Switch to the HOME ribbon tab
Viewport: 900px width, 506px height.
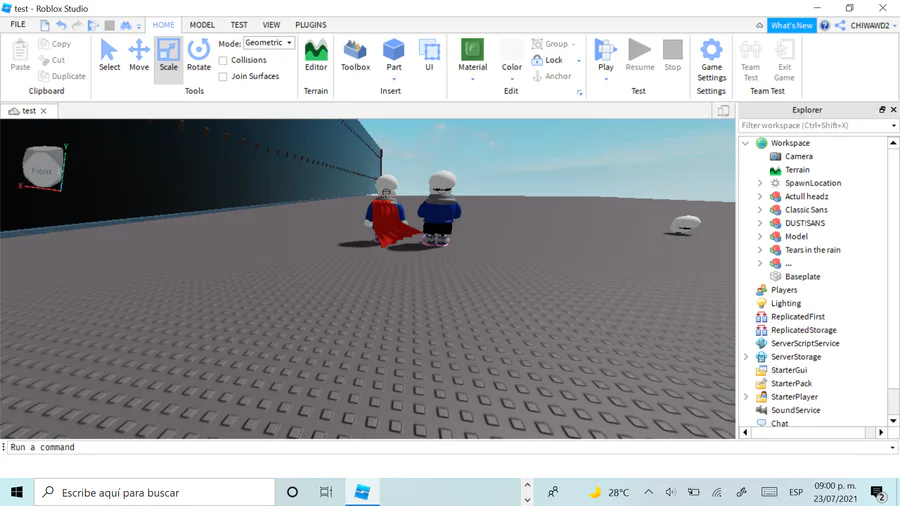coord(163,25)
